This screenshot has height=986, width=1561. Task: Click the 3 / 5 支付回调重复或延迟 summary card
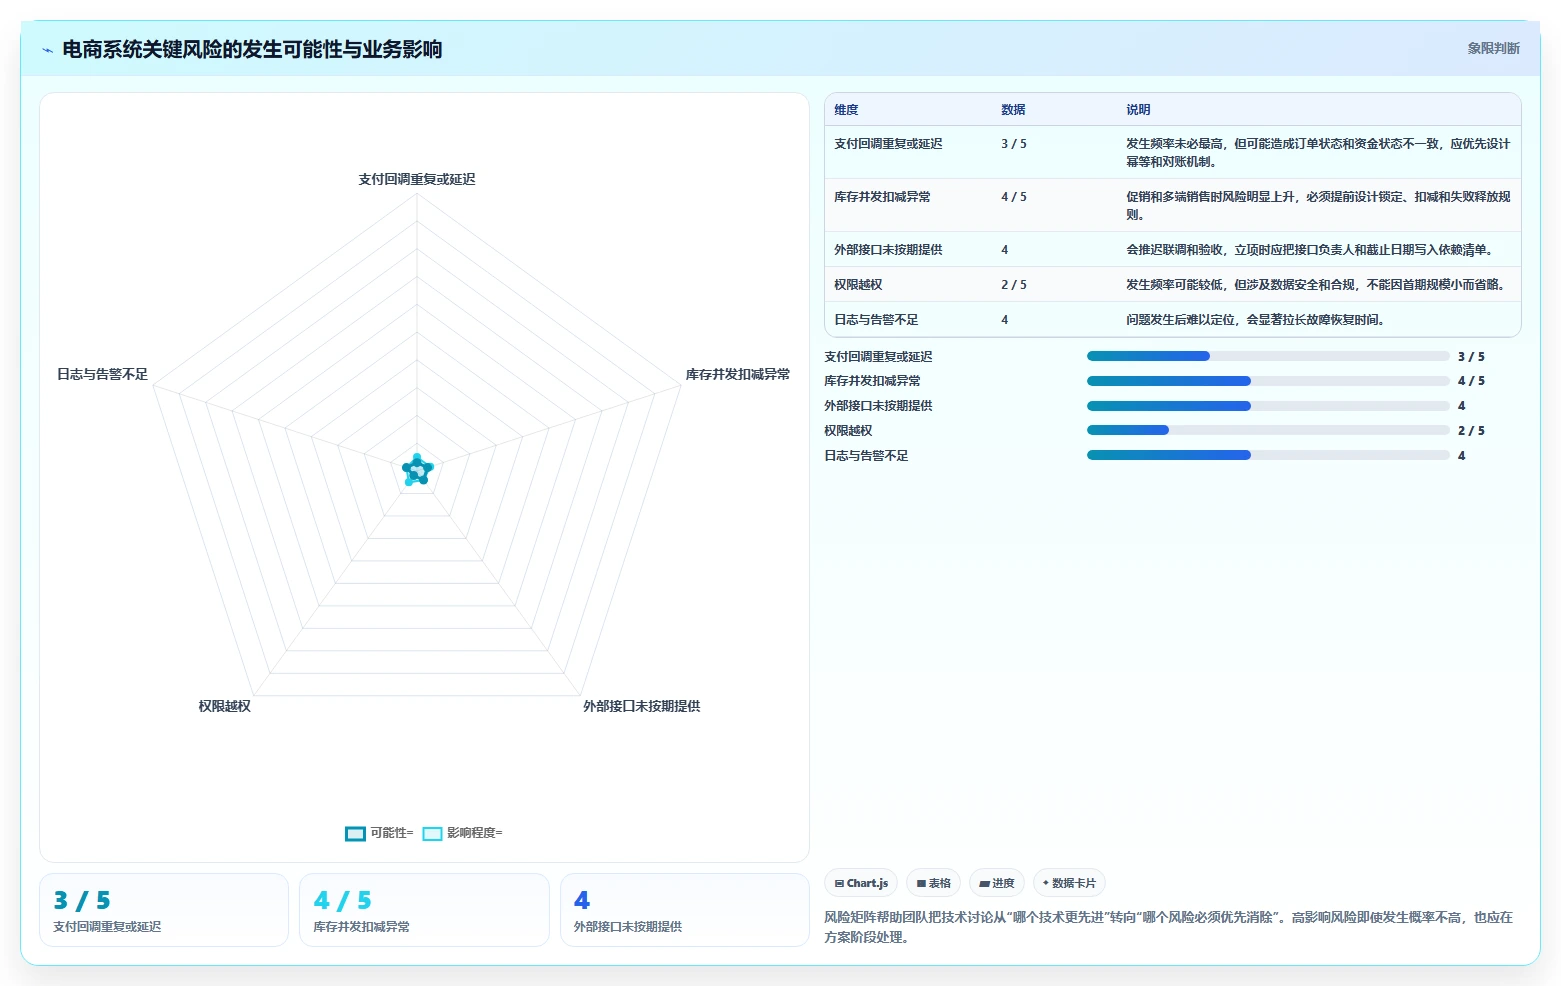(x=164, y=910)
